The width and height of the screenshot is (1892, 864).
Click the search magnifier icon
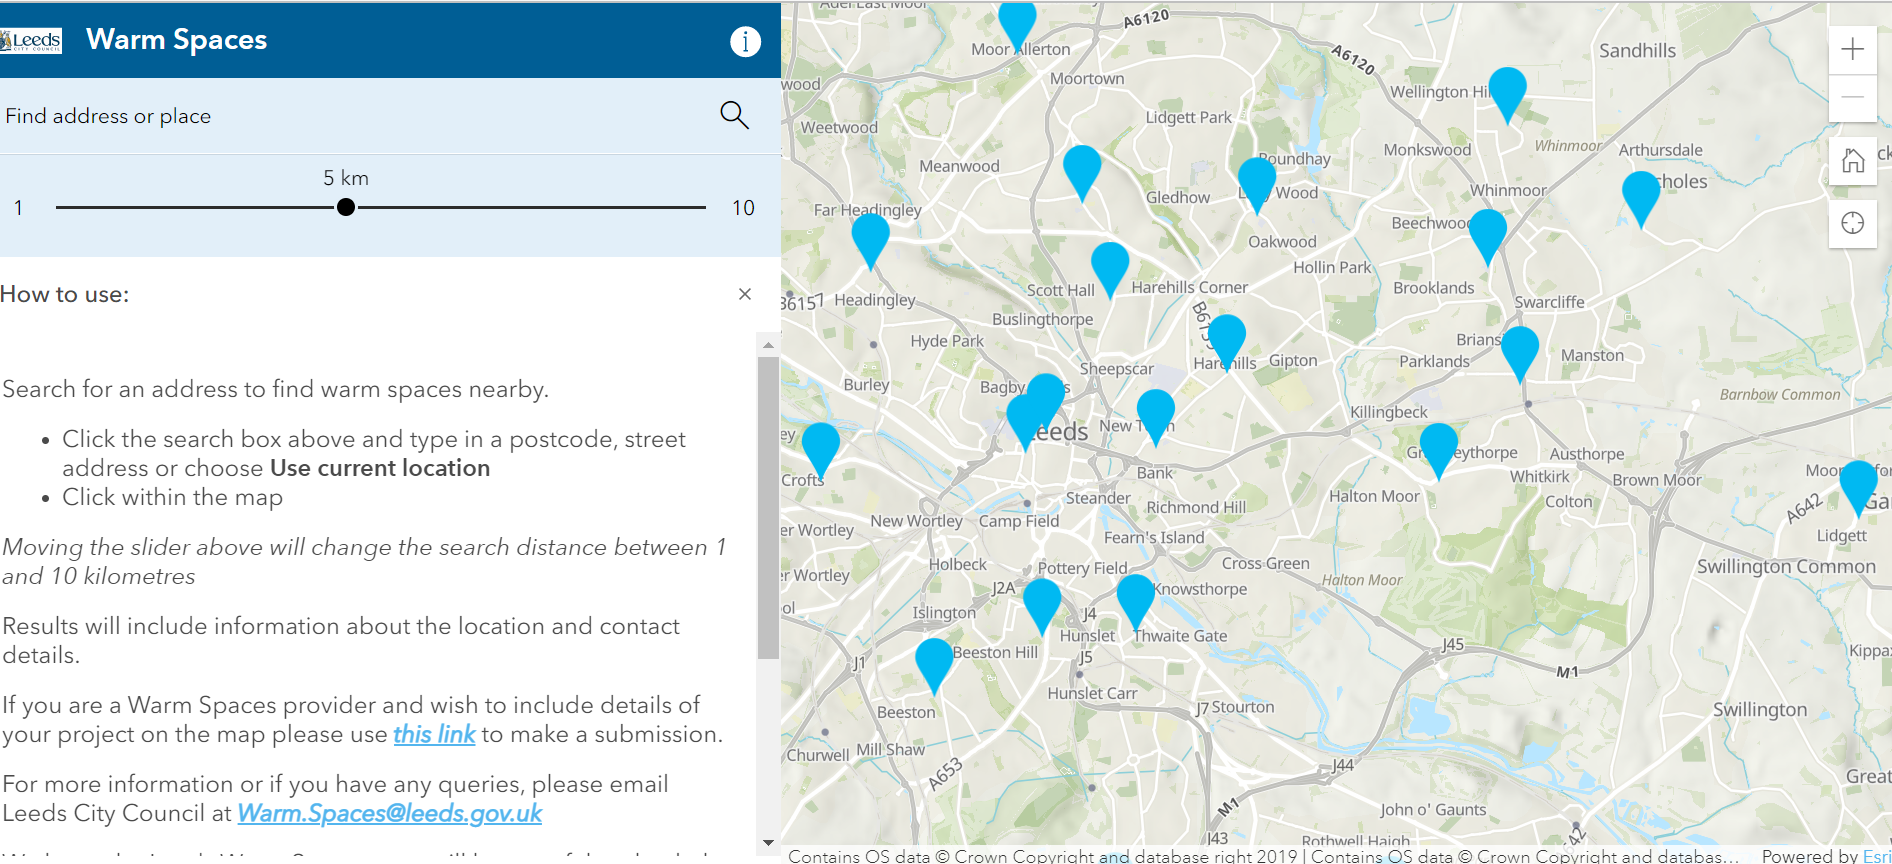[734, 115]
